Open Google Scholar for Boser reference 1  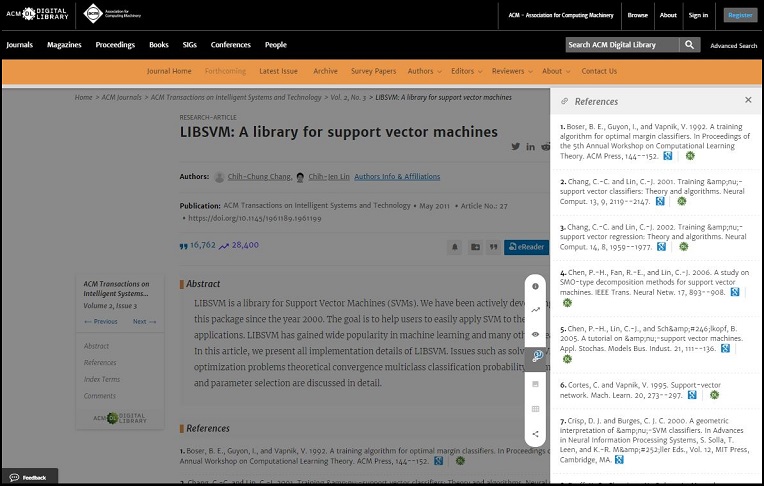(668, 156)
